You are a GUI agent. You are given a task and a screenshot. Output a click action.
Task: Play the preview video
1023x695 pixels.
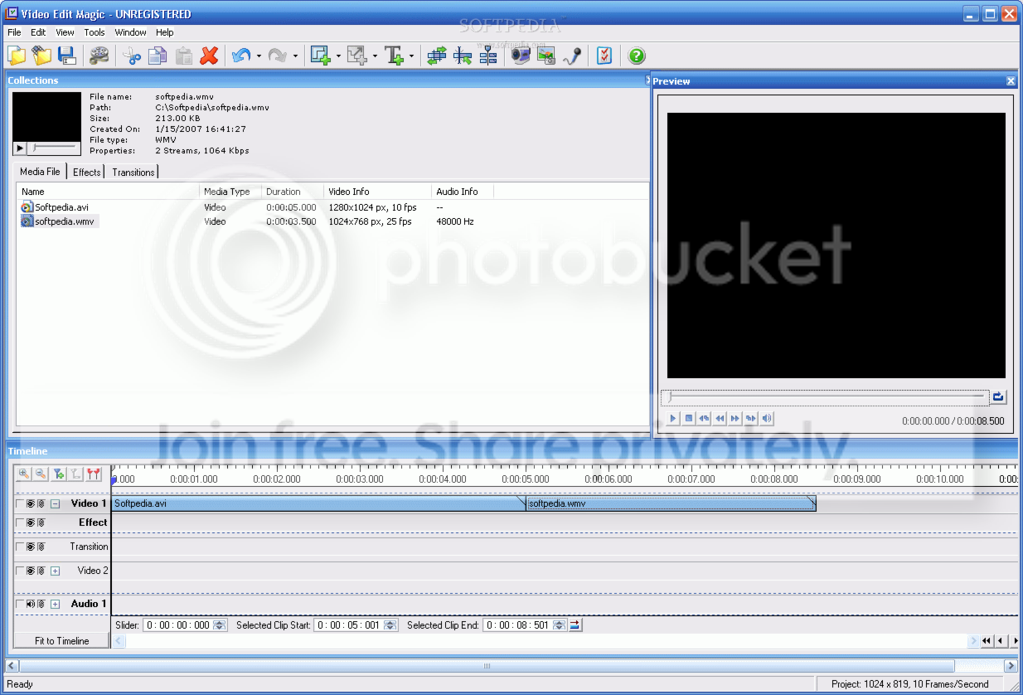tap(673, 418)
